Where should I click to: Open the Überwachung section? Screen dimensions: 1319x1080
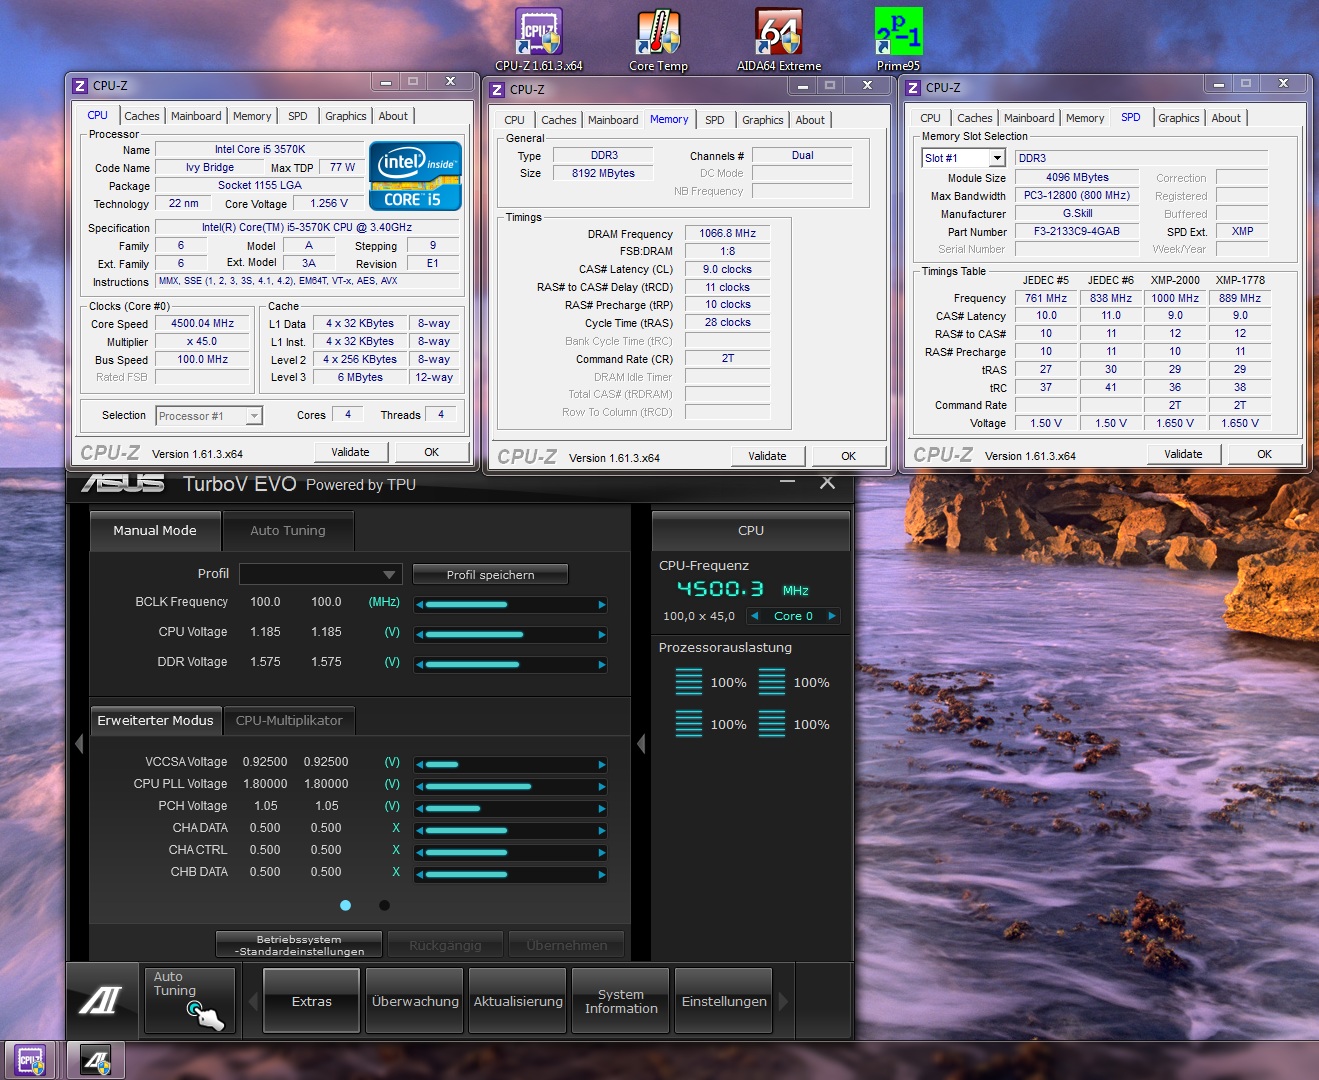415,1001
